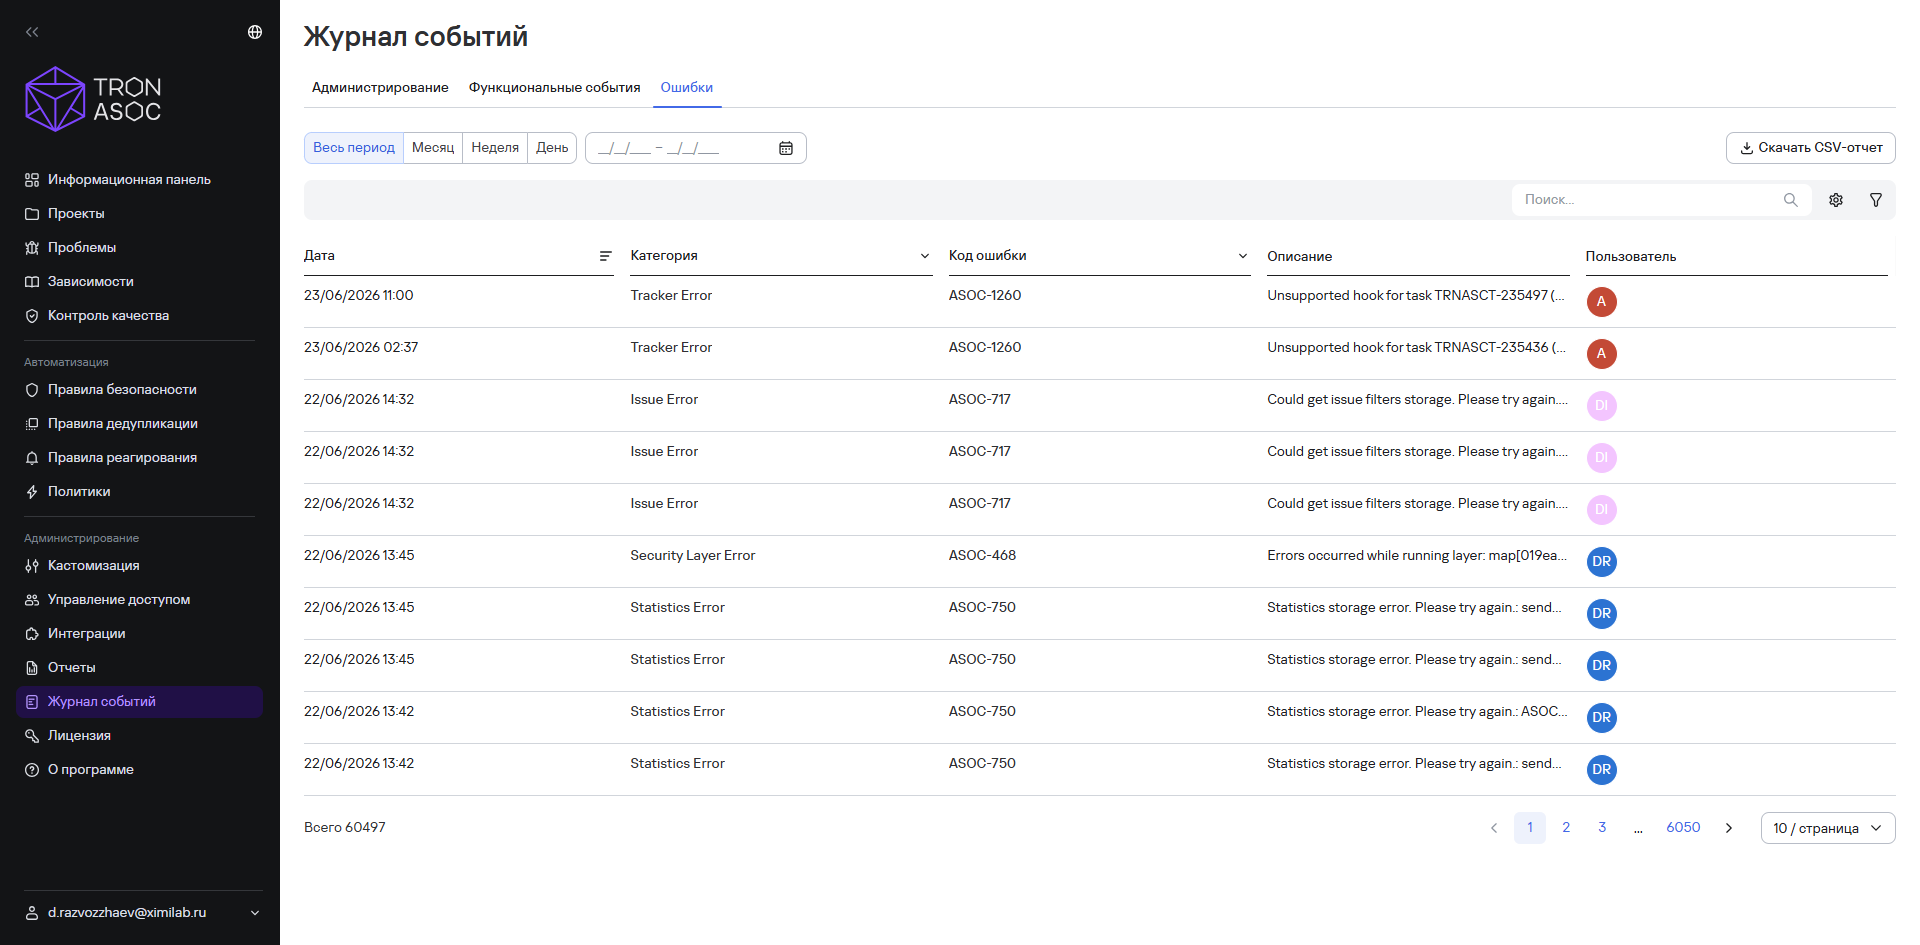Expand Категория column filter dropdown
The image size is (1920, 945).
[x=925, y=256]
